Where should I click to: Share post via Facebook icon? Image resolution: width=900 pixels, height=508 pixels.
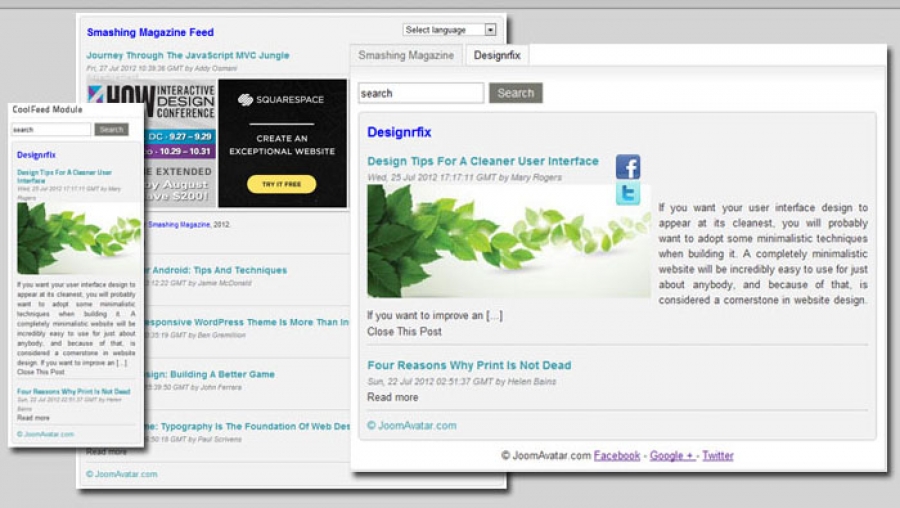628,167
